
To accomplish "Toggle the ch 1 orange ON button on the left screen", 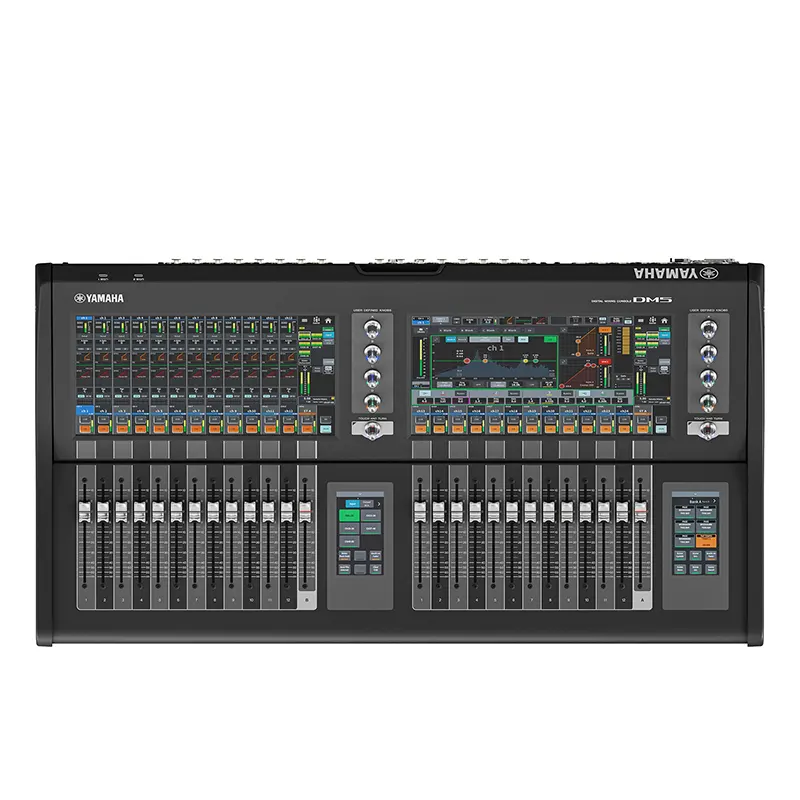I will click(x=85, y=429).
